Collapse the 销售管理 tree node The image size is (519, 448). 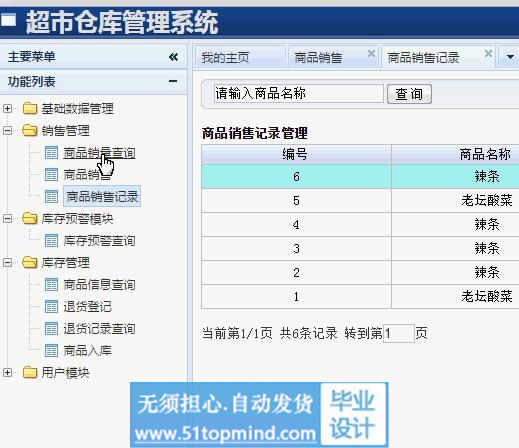pos(7,131)
